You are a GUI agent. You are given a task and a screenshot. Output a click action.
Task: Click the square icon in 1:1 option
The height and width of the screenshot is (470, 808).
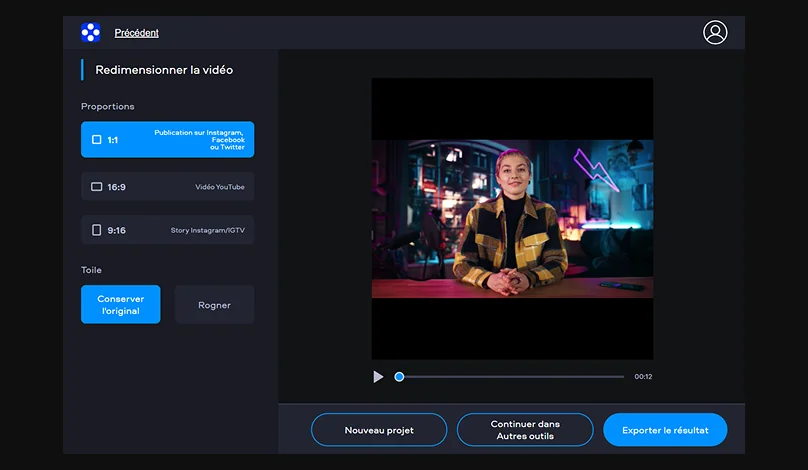coord(97,140)
